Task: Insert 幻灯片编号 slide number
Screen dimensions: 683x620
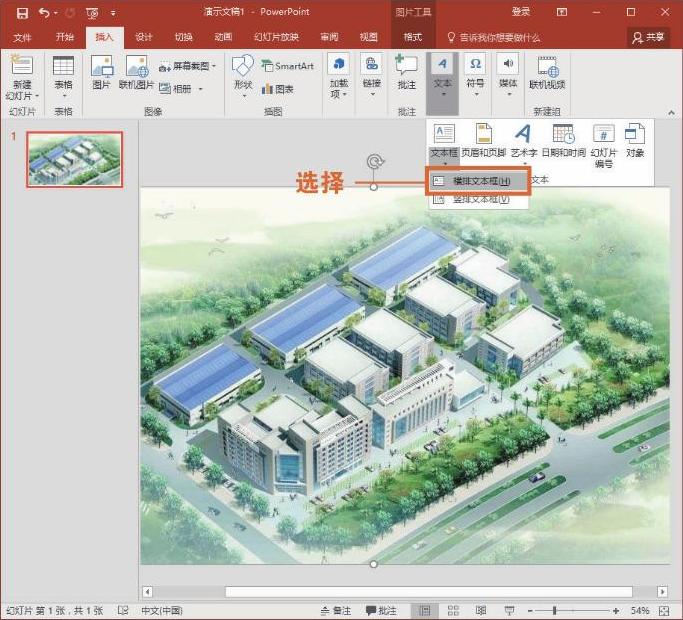Action: [x=603, y=146]
